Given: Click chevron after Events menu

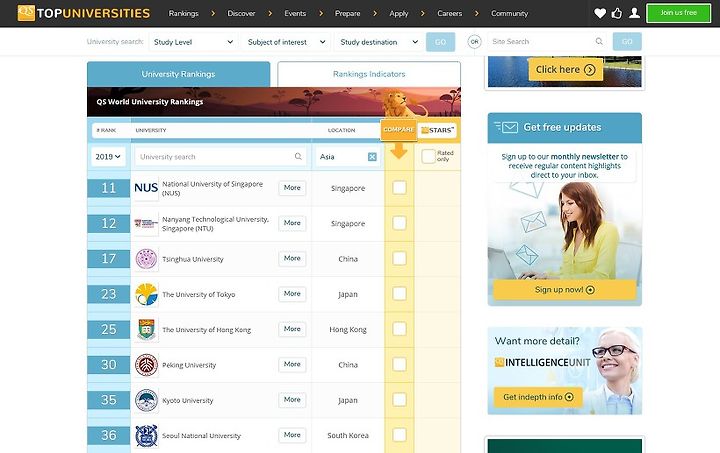Looking at the screenshot, I should 321,14.
